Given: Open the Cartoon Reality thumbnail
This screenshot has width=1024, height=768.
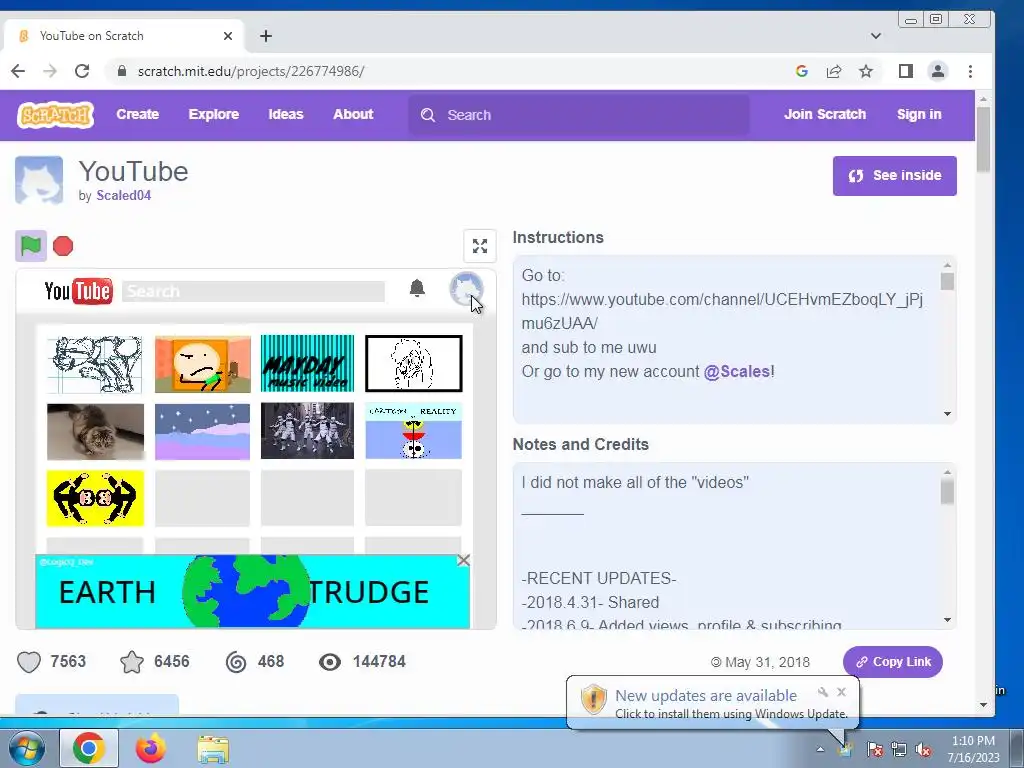Looking at the screenshot, I should [413, 431].
